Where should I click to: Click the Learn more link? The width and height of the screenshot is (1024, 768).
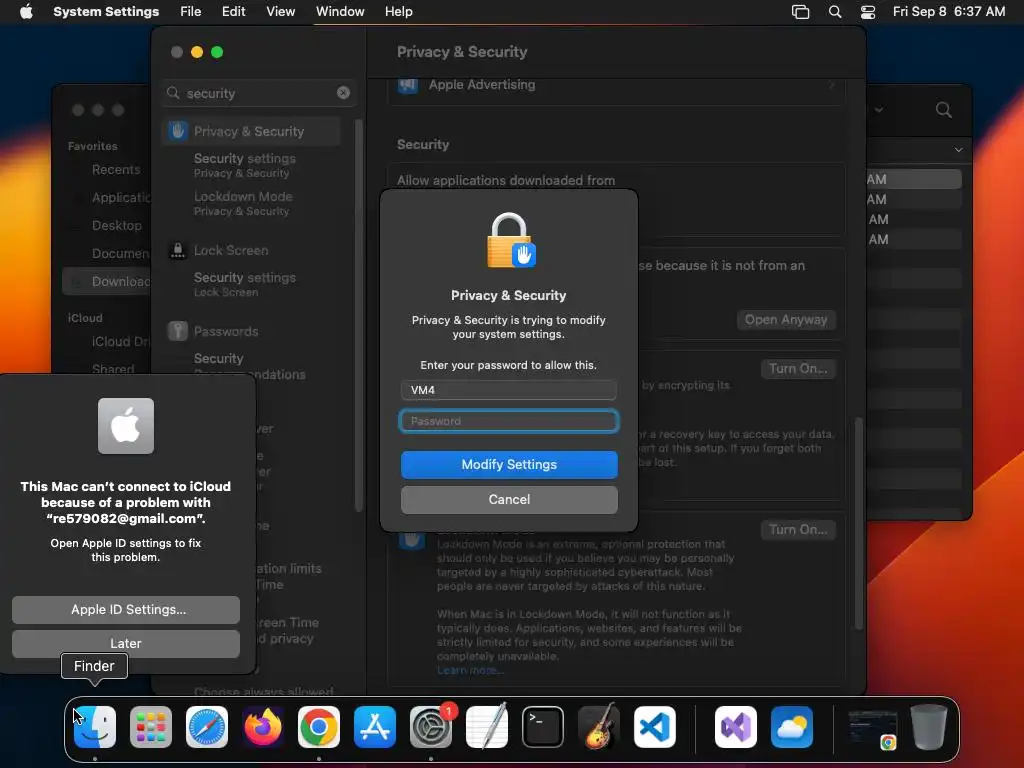(470, 671)
